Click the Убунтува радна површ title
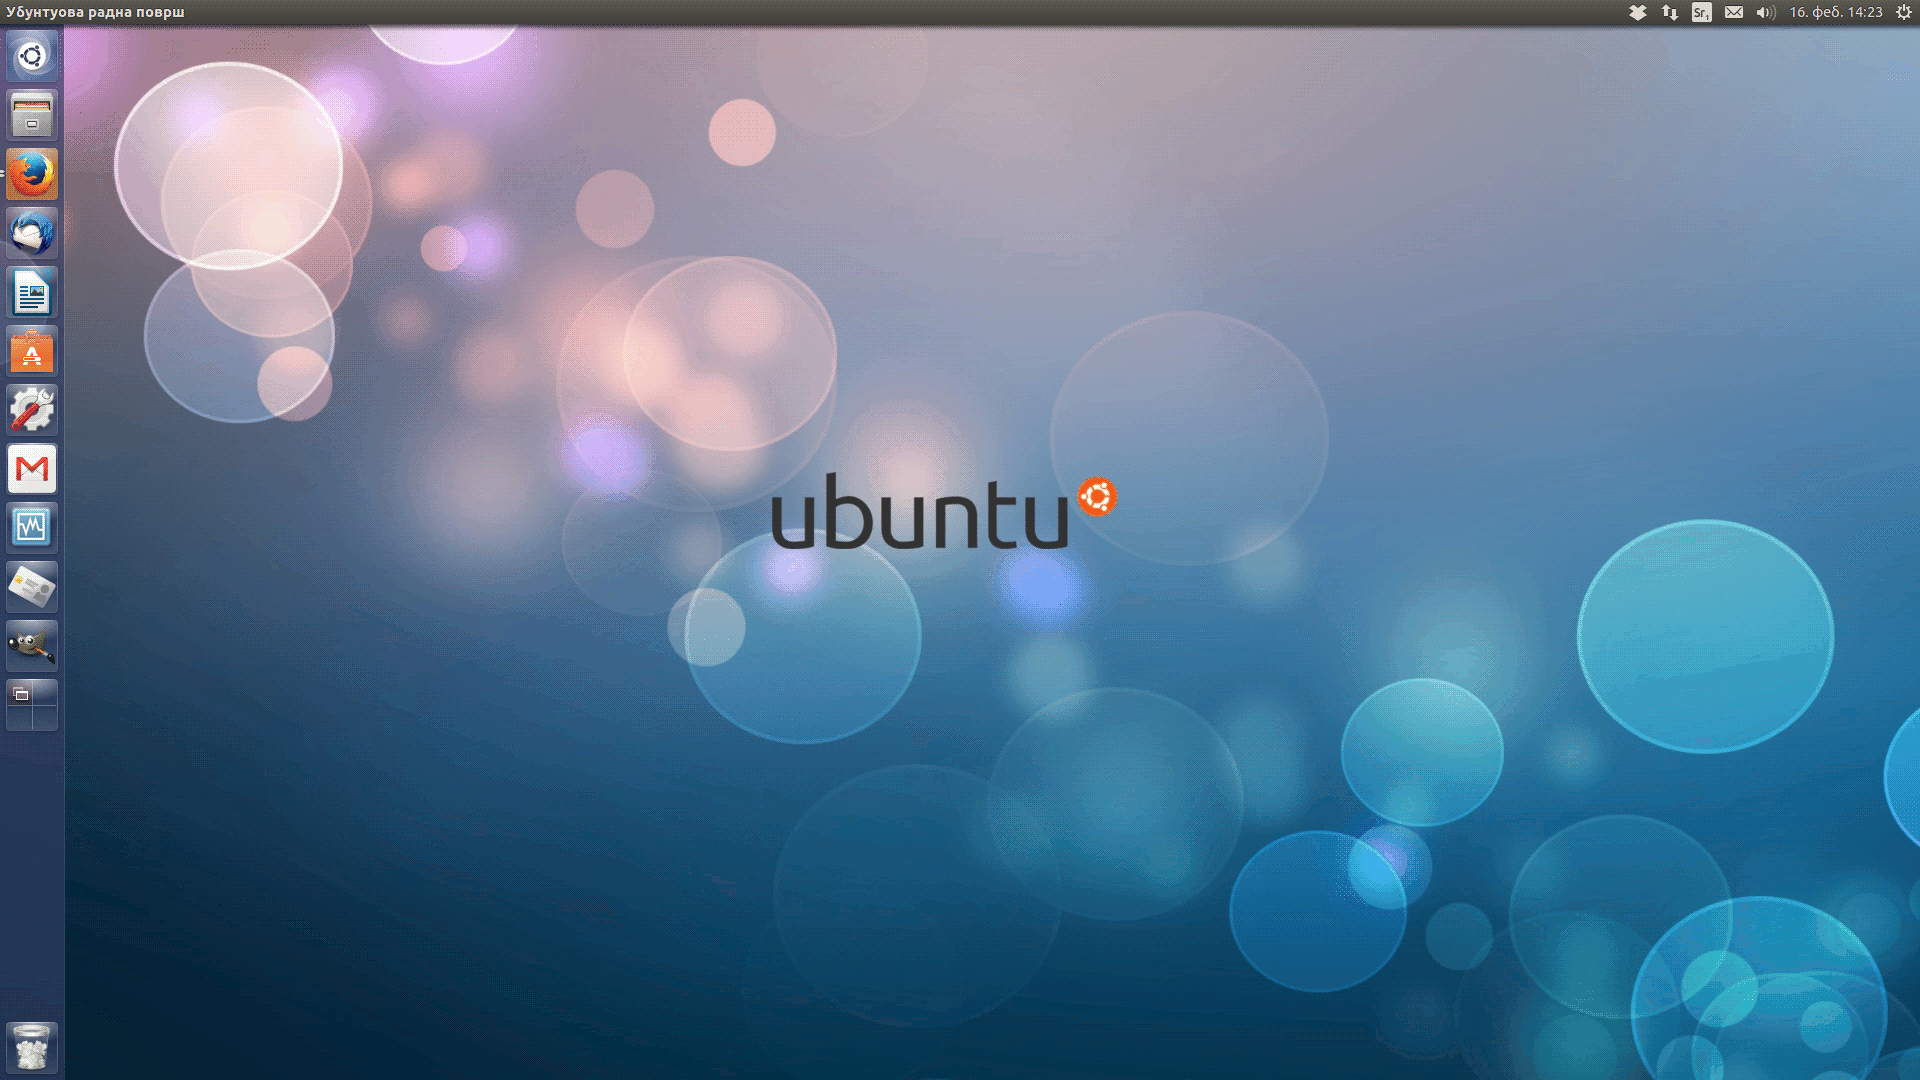 95,12
